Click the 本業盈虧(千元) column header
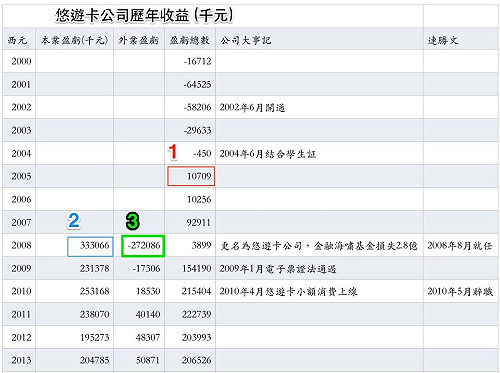Viewport: 500px width, 373px height. pyautogui.click(x=75, y=40)
